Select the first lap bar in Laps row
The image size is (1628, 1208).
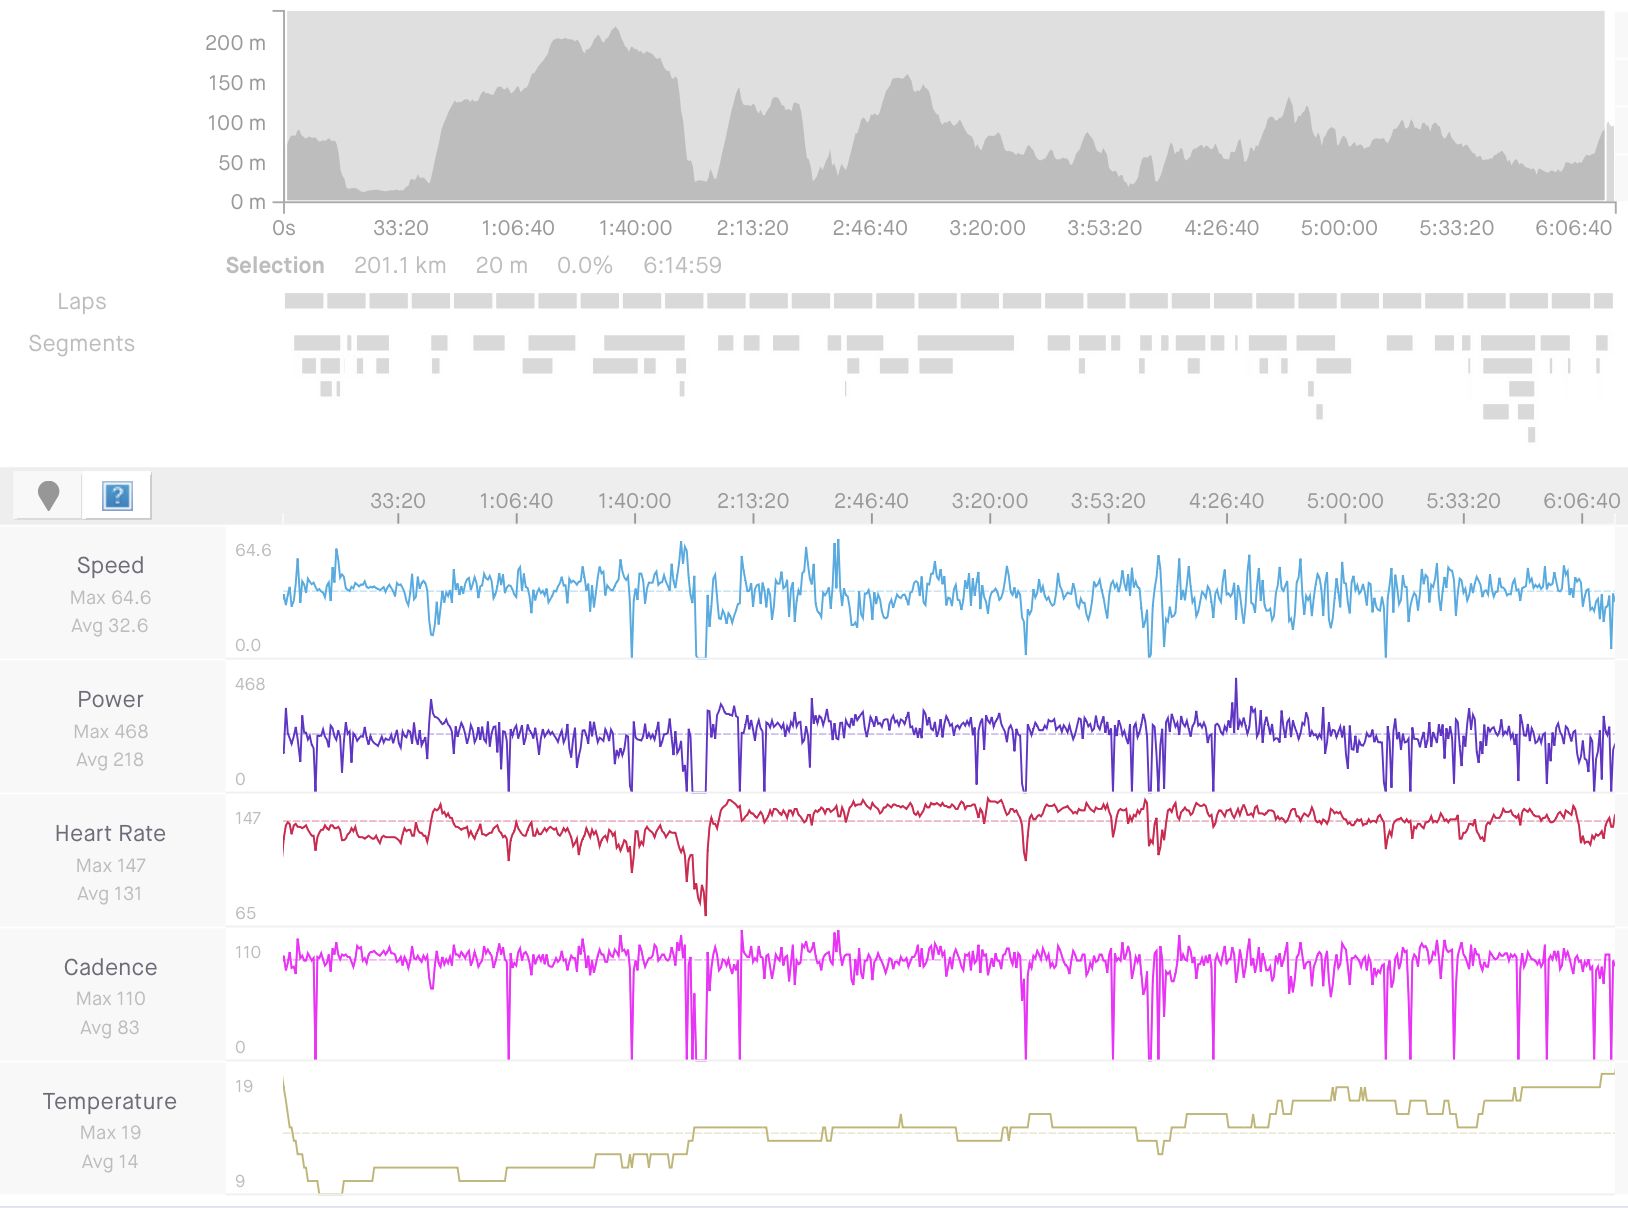pyautogui.click(x=304, y=301)
